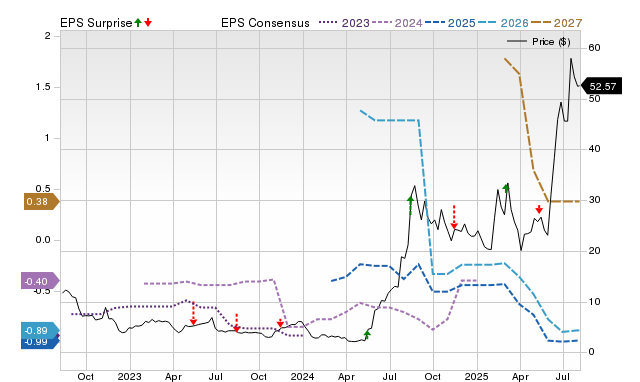This screenshot has width=640, height=382.
Task: Click the purple -0.40 consensus value tag
Action: [x=40, y=281]
